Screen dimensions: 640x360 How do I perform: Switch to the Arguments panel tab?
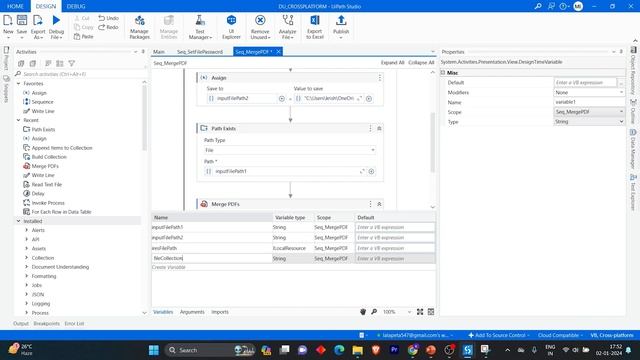click(x=192, y=312)
